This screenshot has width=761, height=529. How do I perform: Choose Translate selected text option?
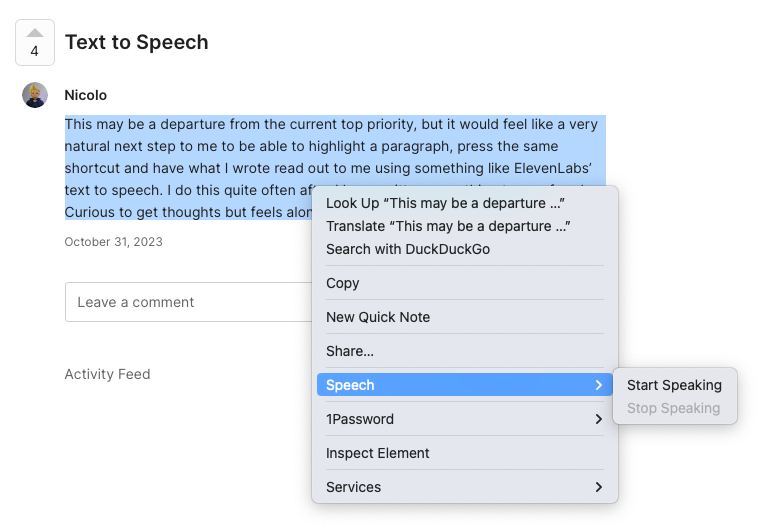(x=447, y=226)
